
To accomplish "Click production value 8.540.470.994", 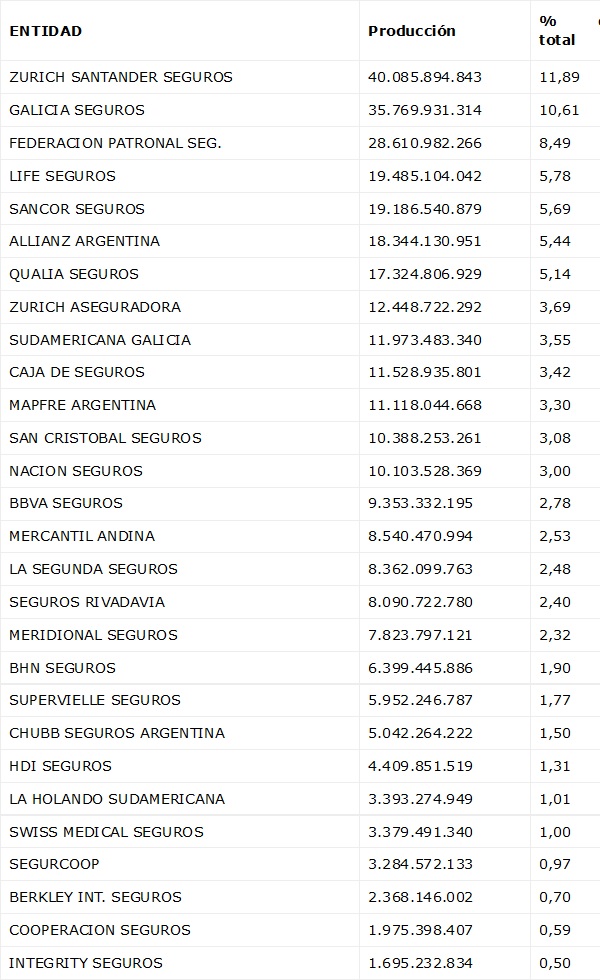I will point(420,536).
